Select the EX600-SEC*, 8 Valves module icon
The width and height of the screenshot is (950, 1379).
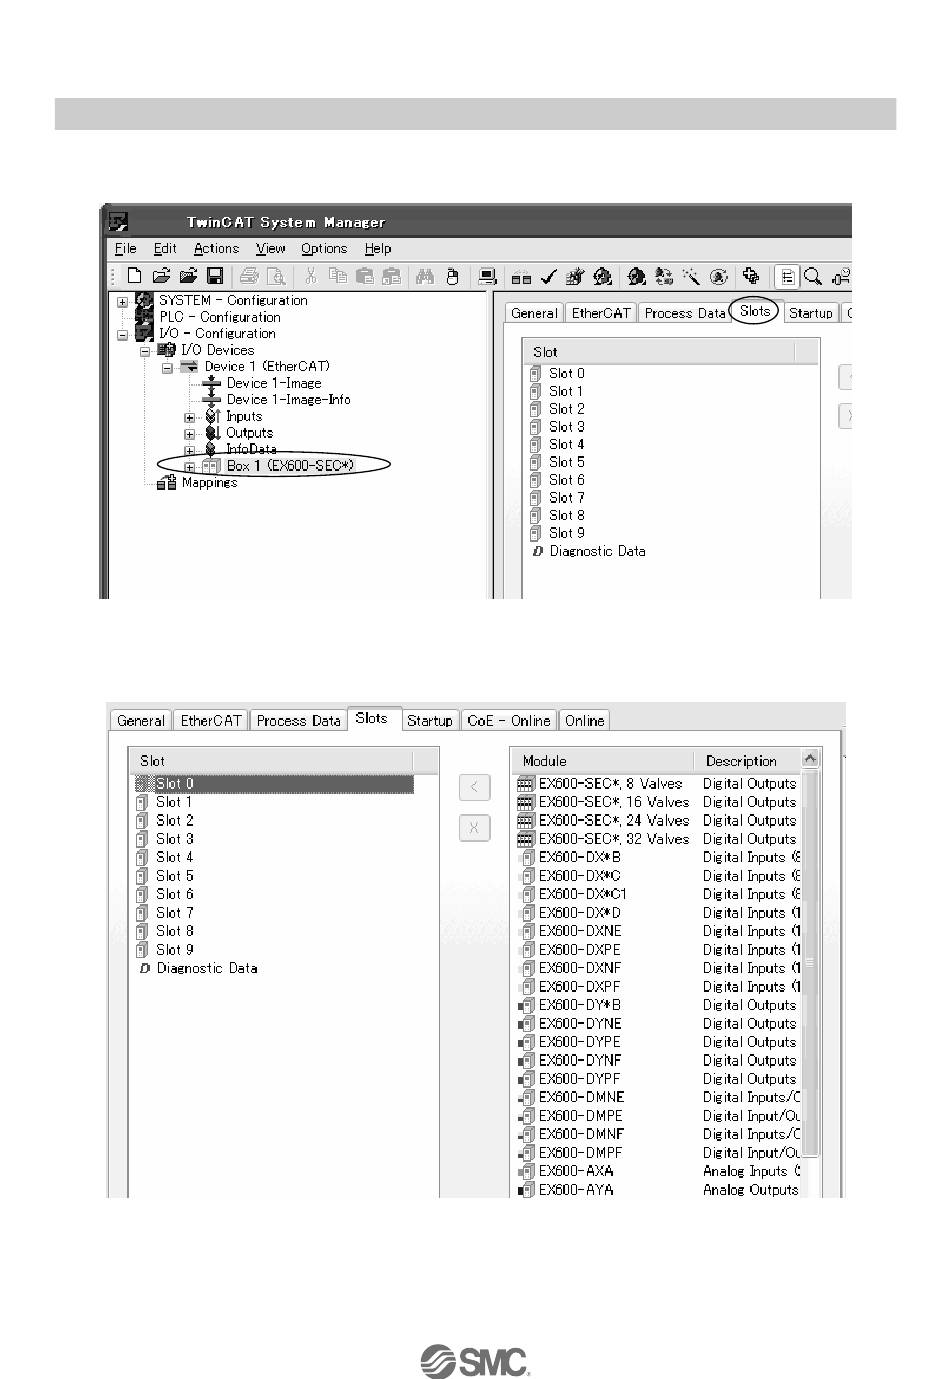pyautogui.click(x=526, y=784)
